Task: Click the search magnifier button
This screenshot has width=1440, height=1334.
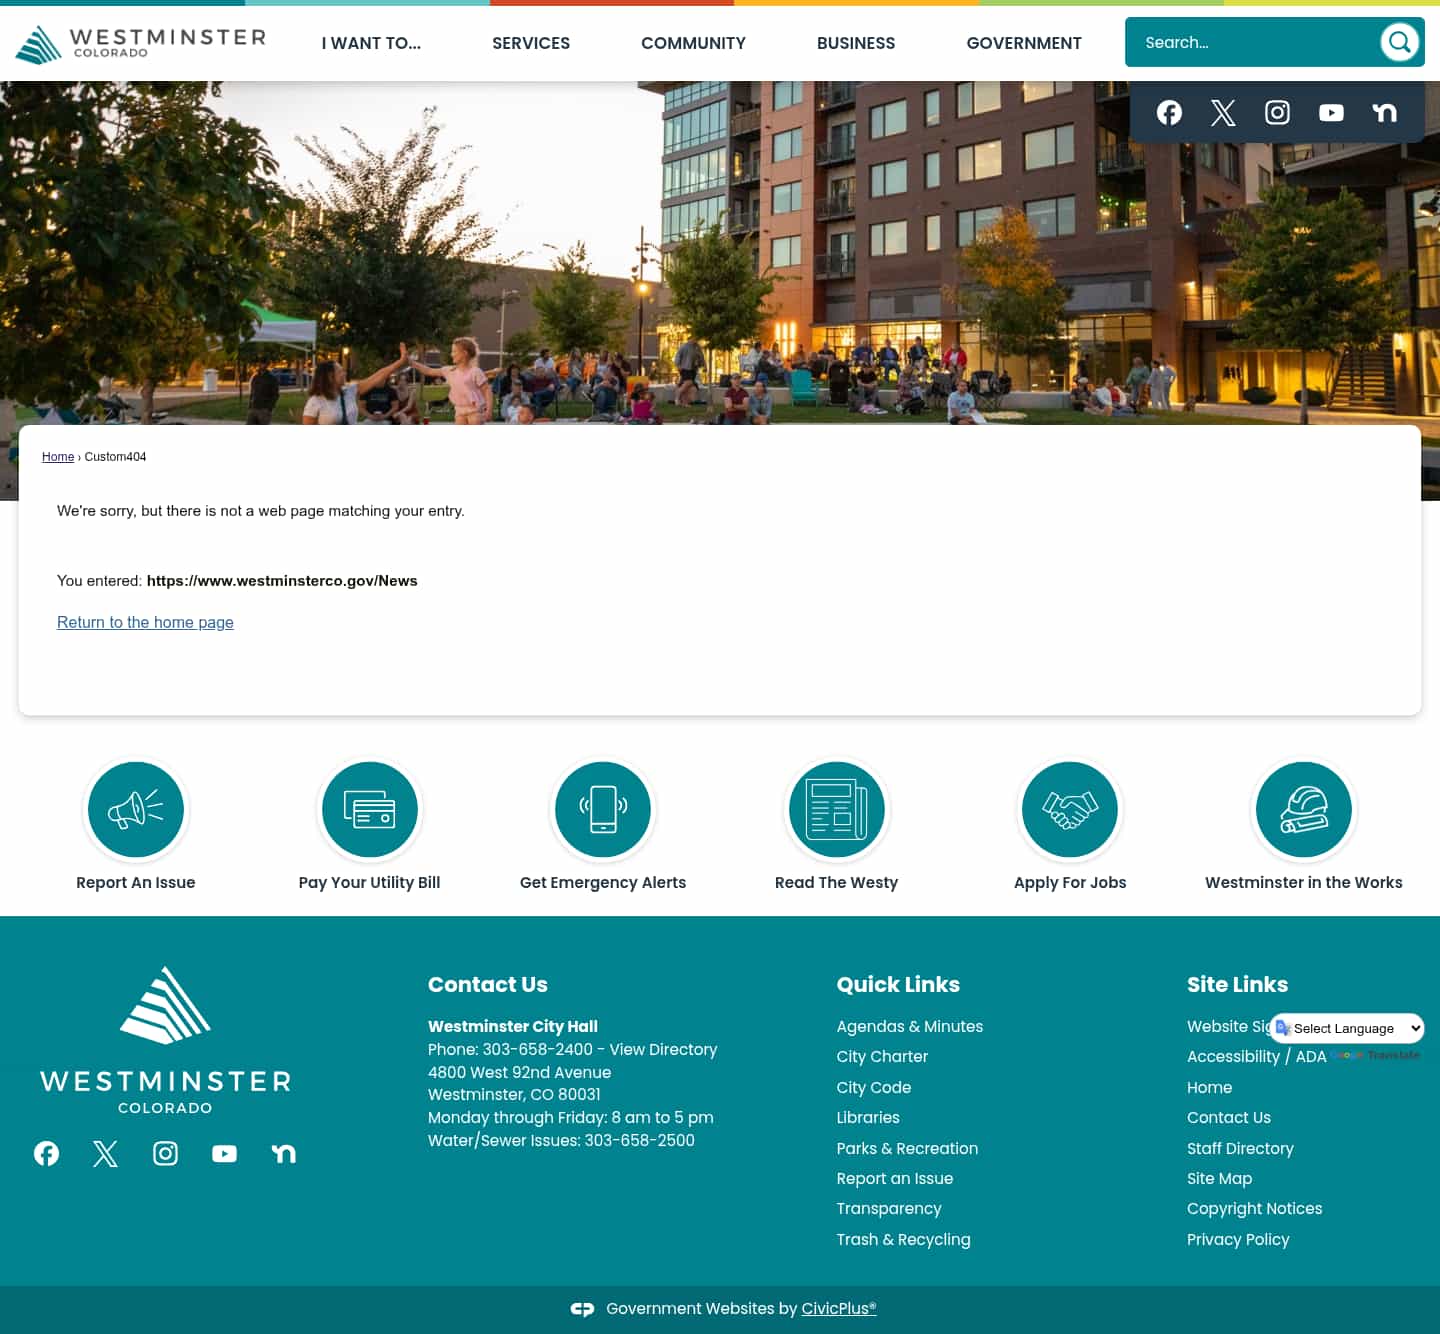Action: tap(1399, 42)
